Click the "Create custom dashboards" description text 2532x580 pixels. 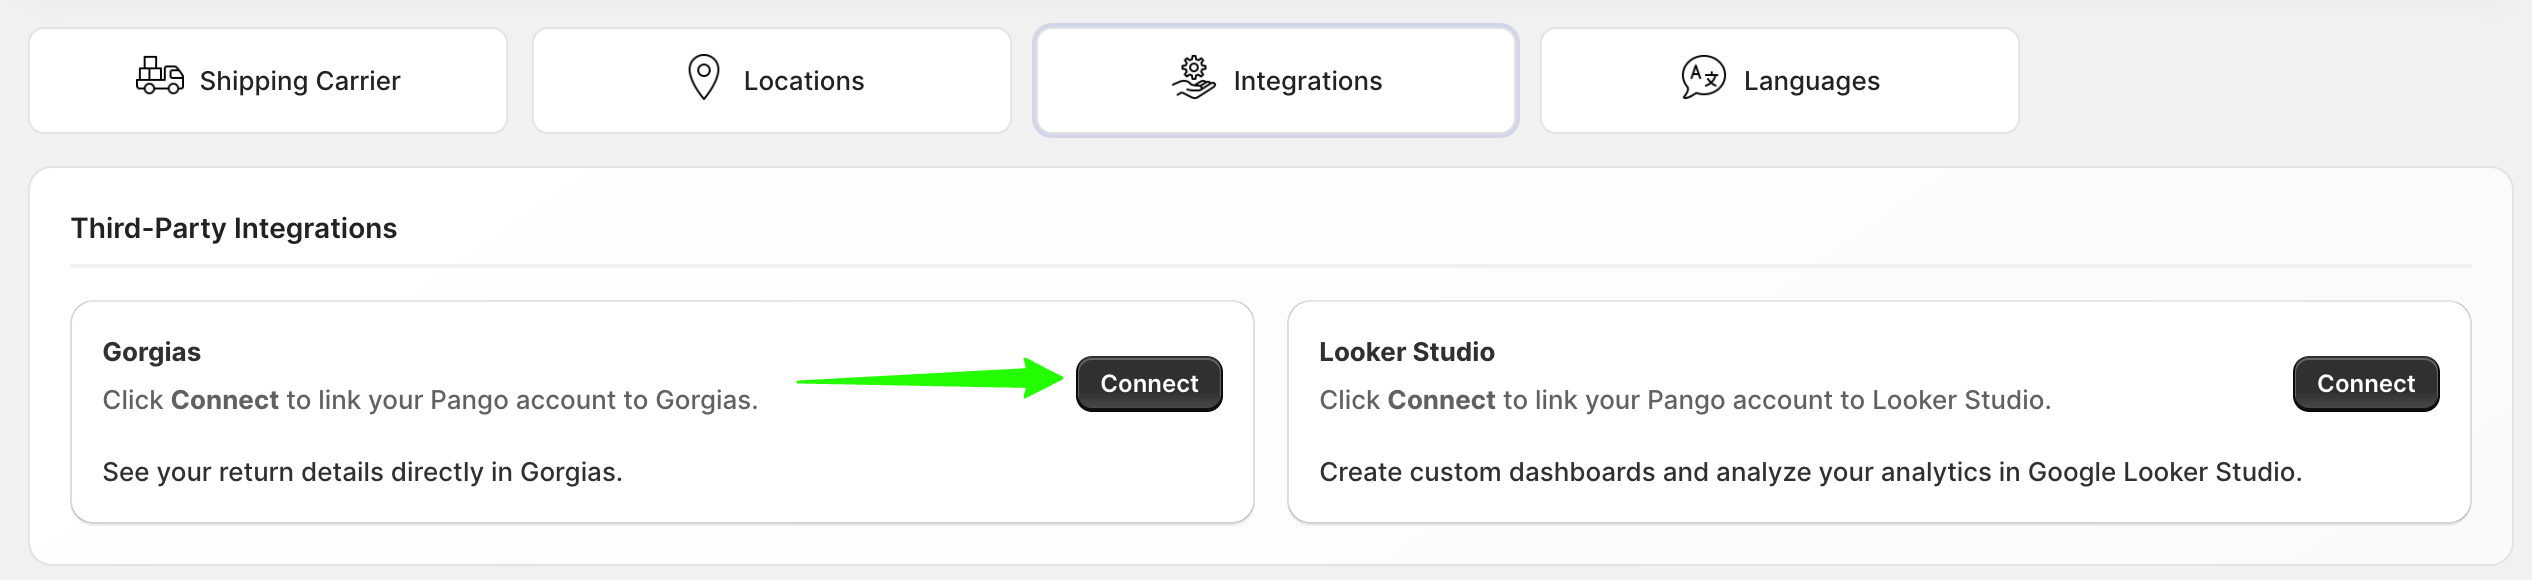[1810, 472]
